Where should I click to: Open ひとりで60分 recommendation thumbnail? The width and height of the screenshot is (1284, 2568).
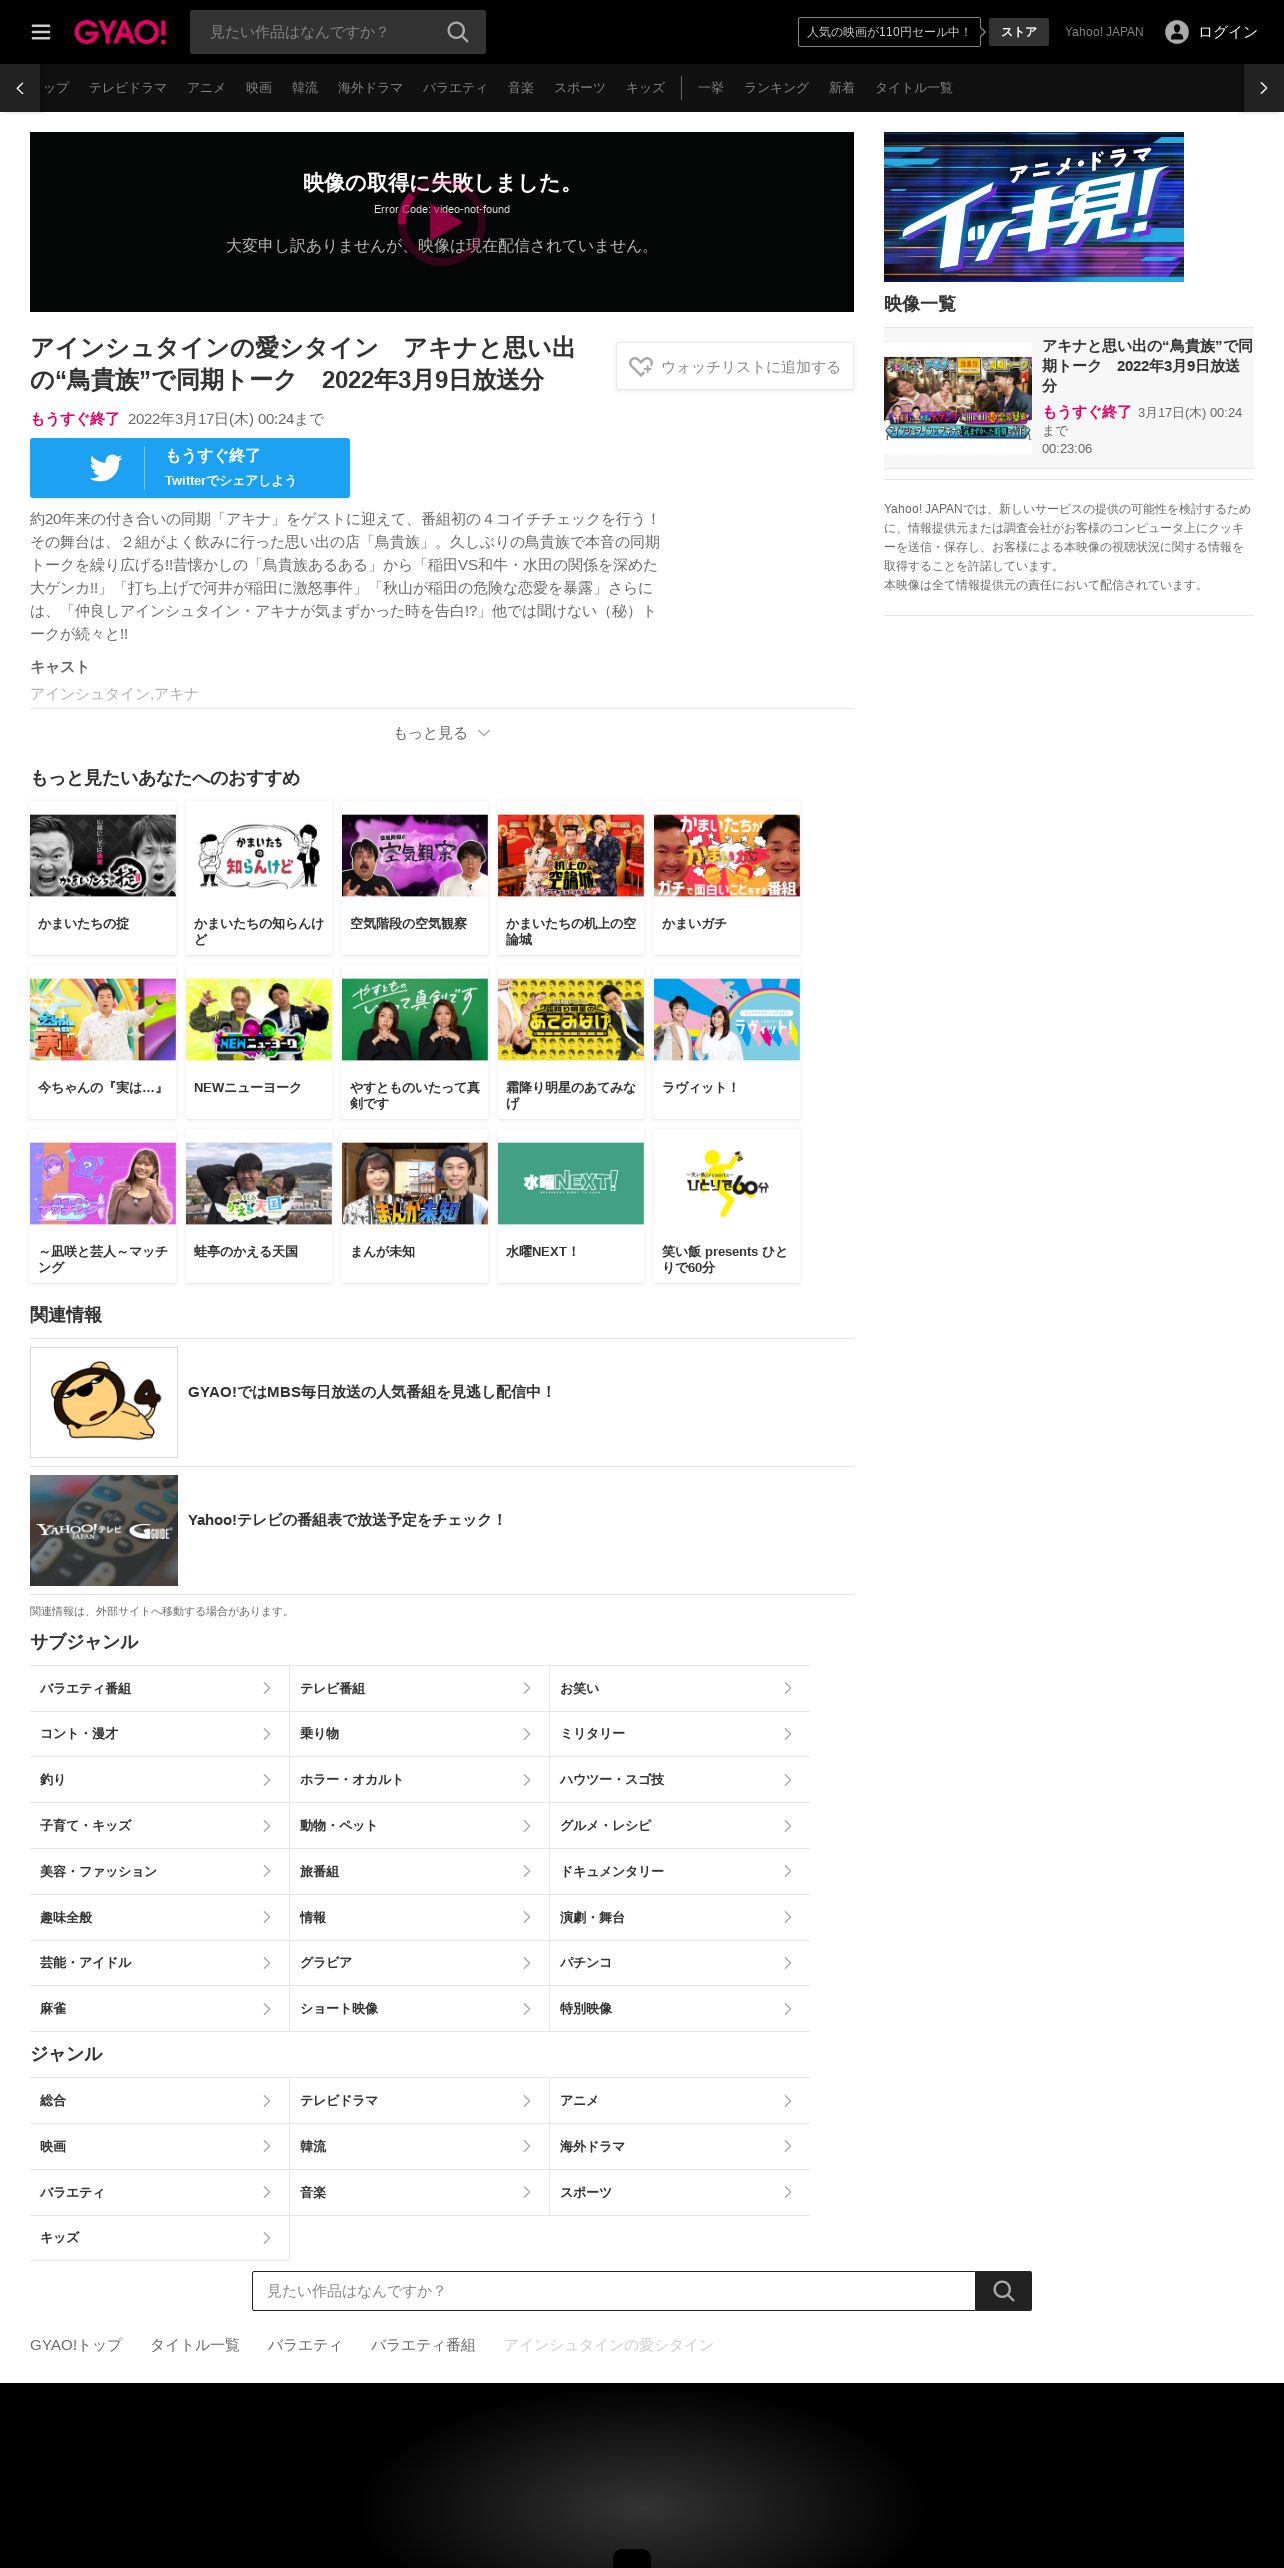[727, 1183]
